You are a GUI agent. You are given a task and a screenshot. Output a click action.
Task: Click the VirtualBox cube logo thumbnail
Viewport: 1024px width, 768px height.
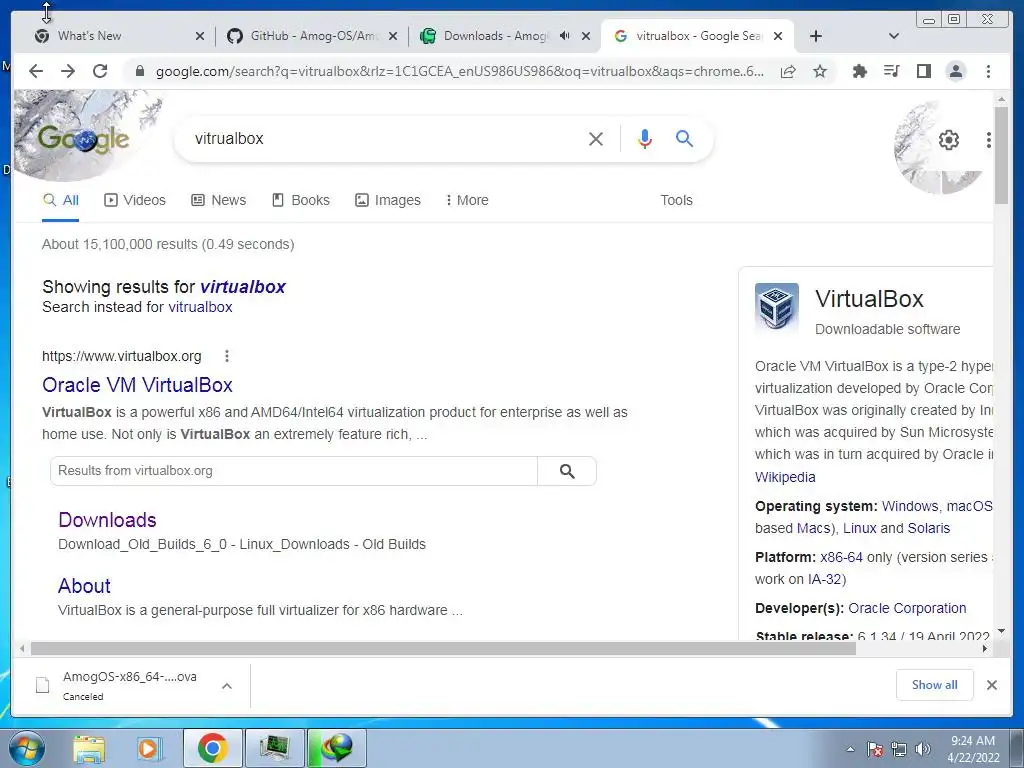(776, 306)
